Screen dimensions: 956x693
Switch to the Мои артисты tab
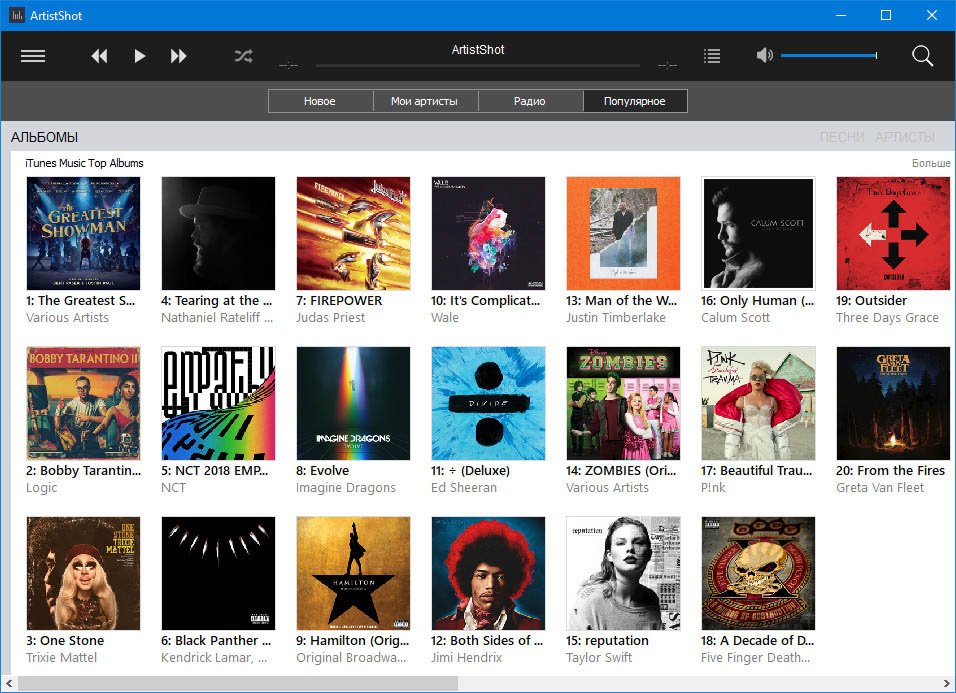click(425, 101)
